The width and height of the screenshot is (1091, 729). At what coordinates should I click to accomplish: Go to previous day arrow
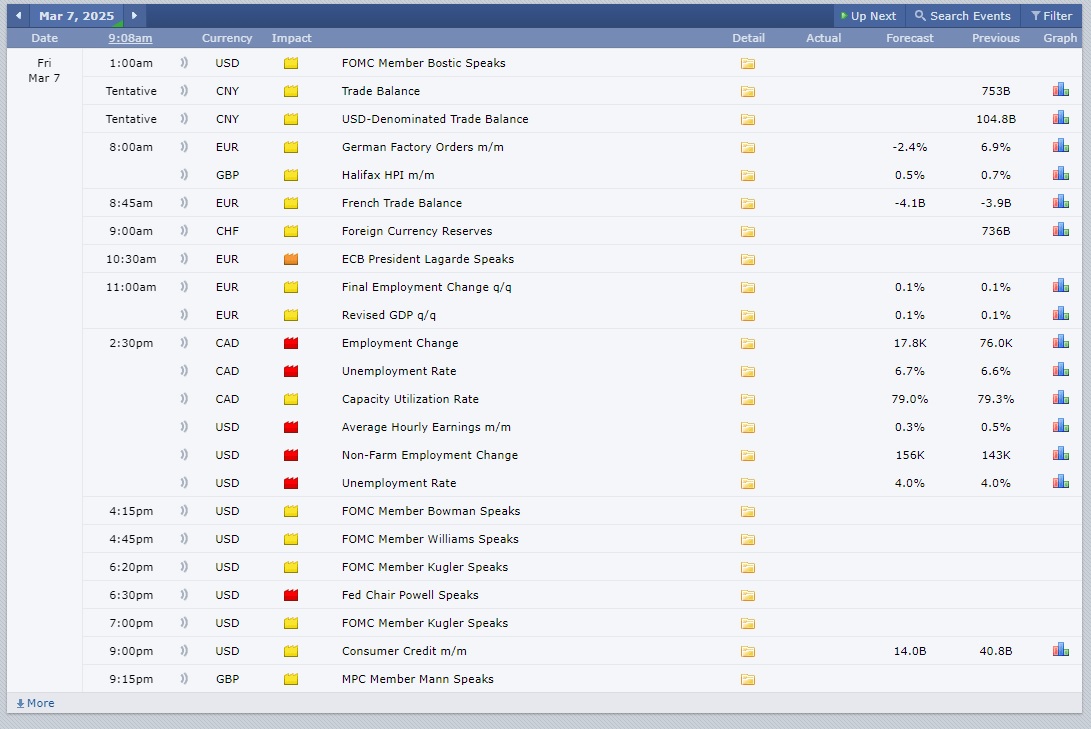point(19,15)
